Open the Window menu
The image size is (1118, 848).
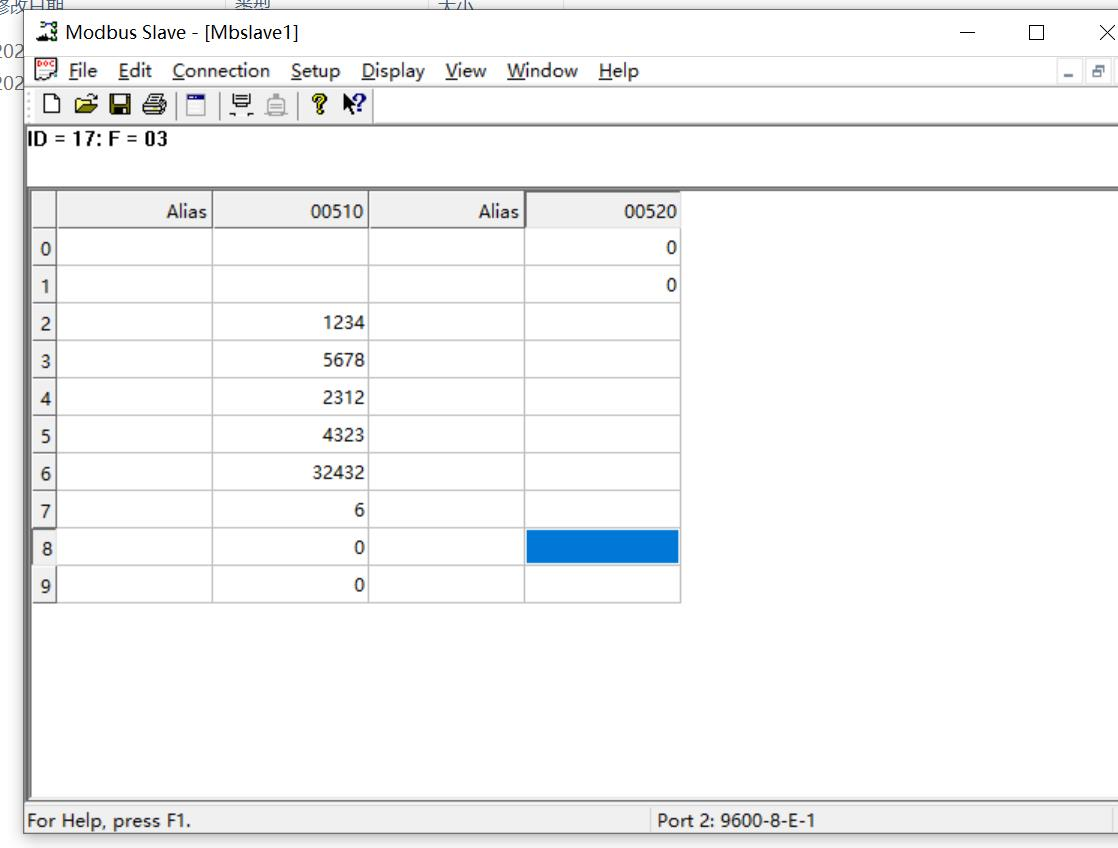(542, 71)
